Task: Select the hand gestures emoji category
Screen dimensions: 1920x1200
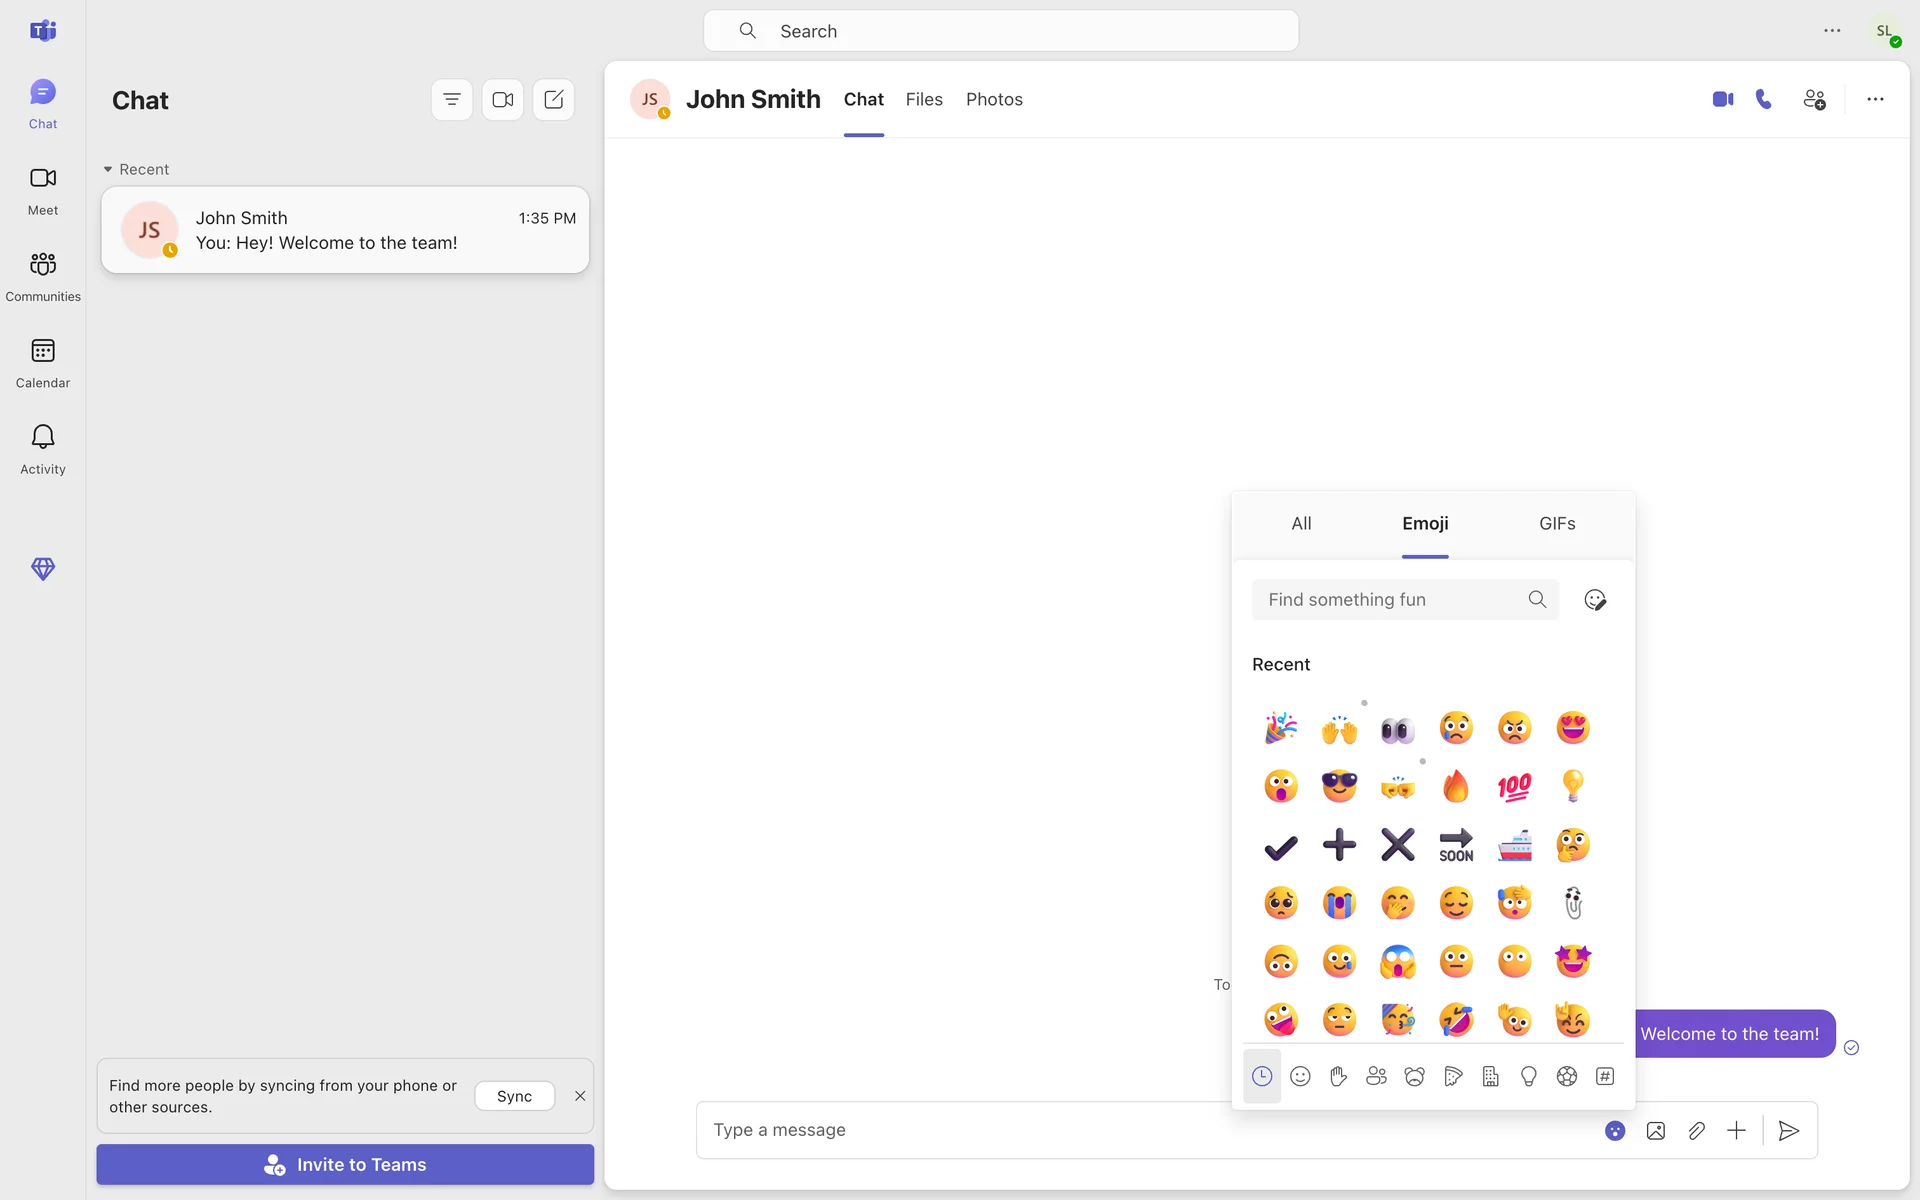Action: pyautogui.click(x=1338, y=1076)
